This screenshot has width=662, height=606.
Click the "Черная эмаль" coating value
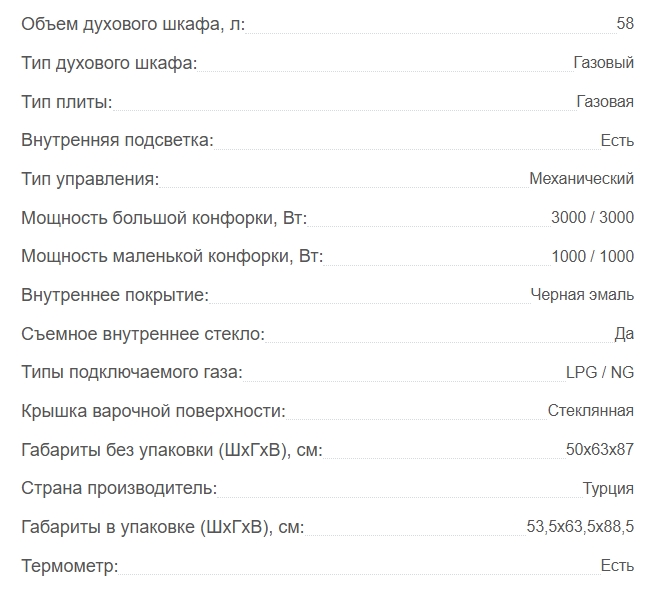coord(582,295)
